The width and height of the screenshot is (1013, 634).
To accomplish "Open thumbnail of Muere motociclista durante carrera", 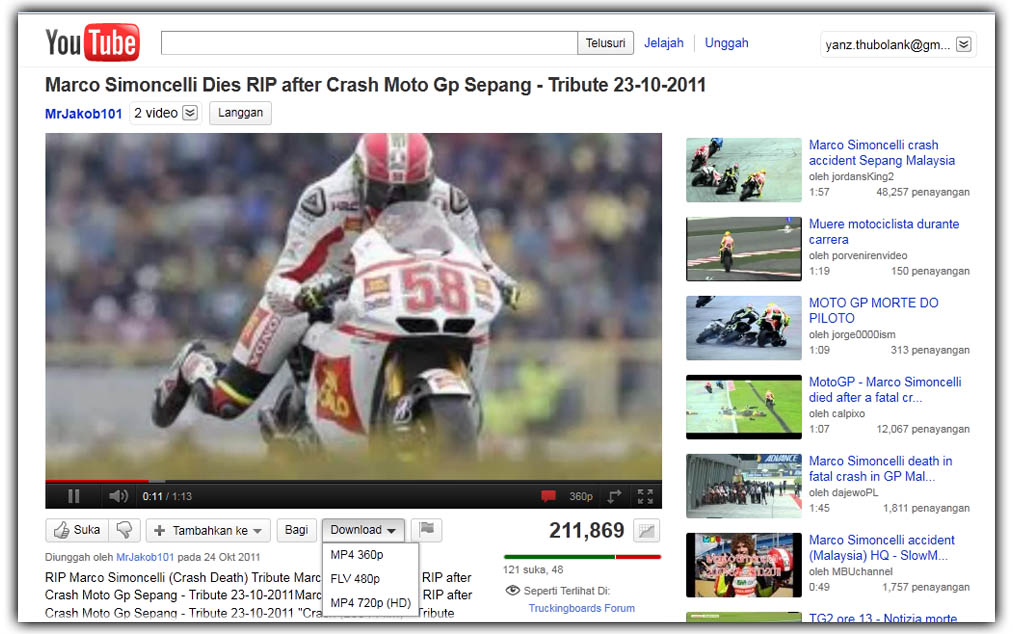I will (x=744, y=249).
